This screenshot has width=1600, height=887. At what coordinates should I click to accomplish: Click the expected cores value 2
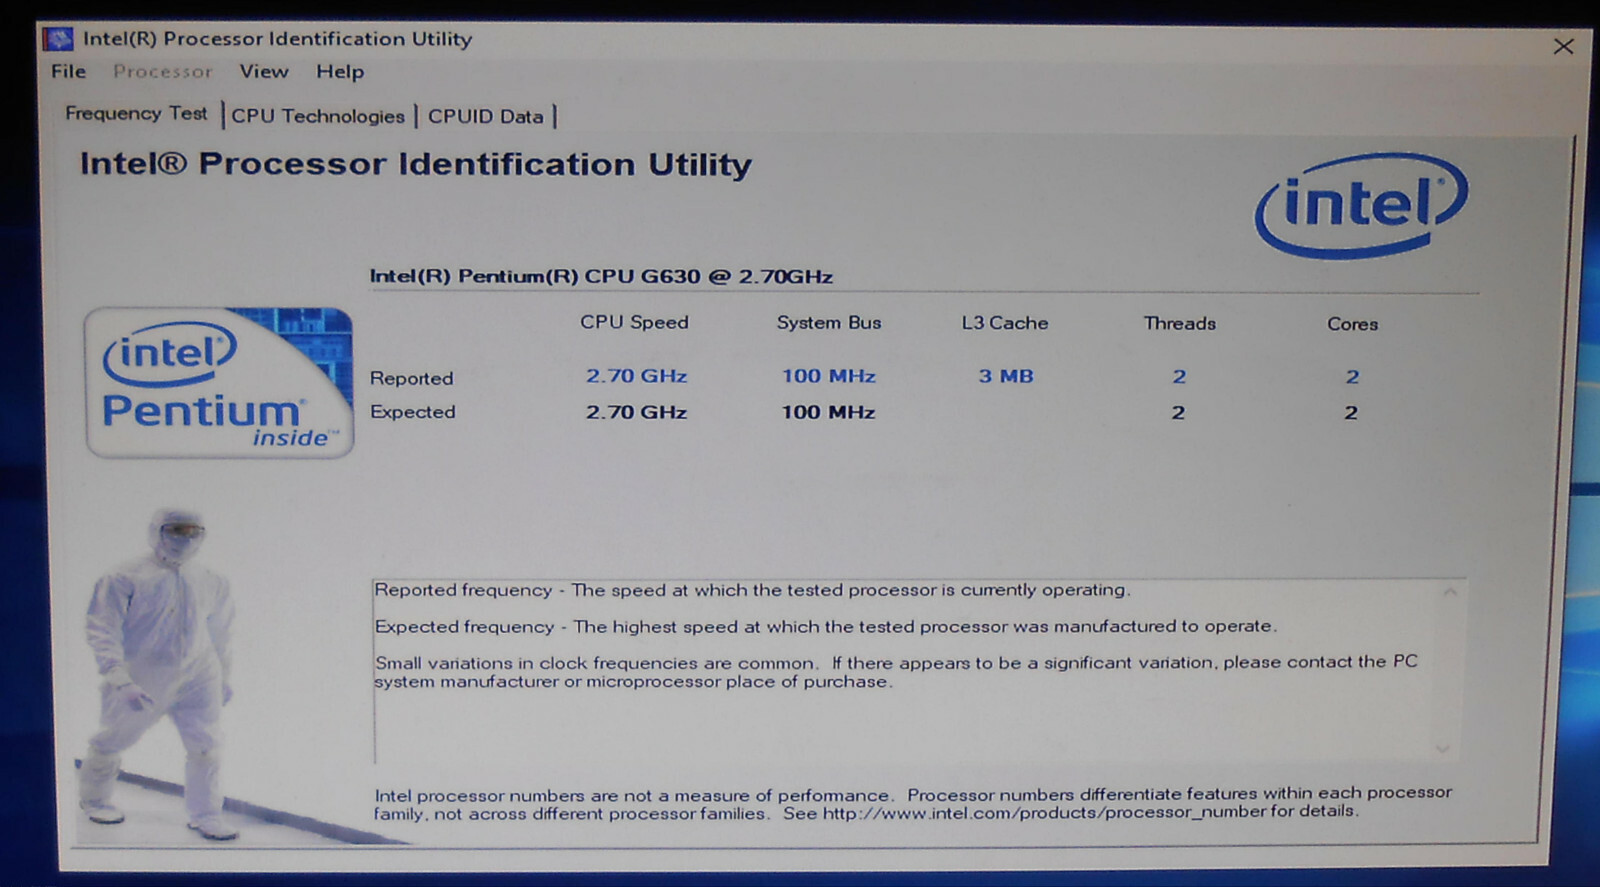pos(1351,413)
